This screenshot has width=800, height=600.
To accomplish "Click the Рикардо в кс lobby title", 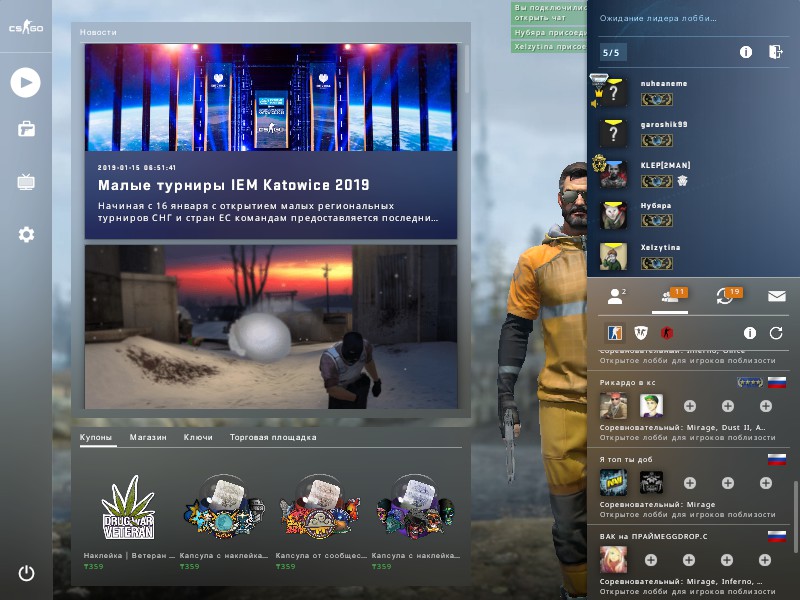I will (628, 382).
